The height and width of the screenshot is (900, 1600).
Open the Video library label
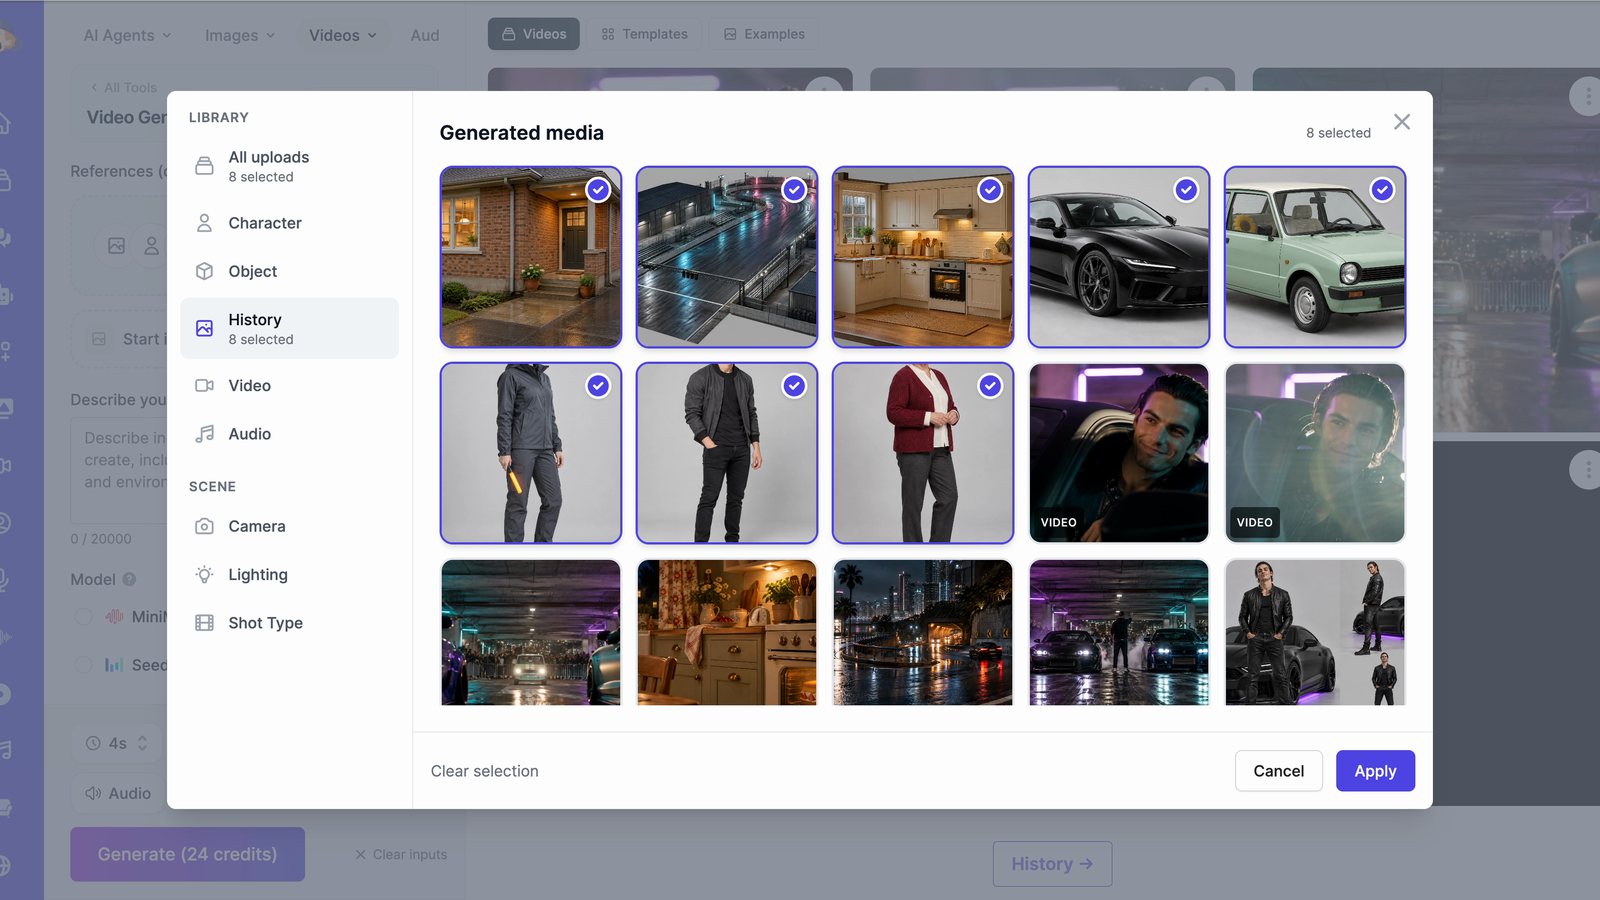point(250,385)
